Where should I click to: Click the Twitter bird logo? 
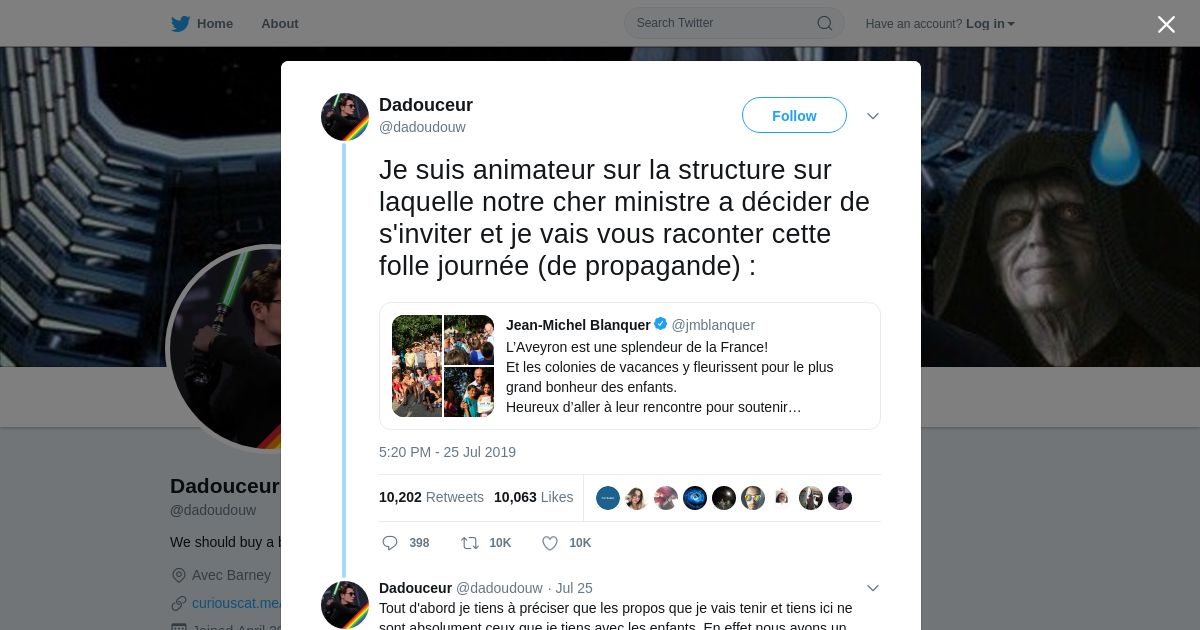pos(180,23)
